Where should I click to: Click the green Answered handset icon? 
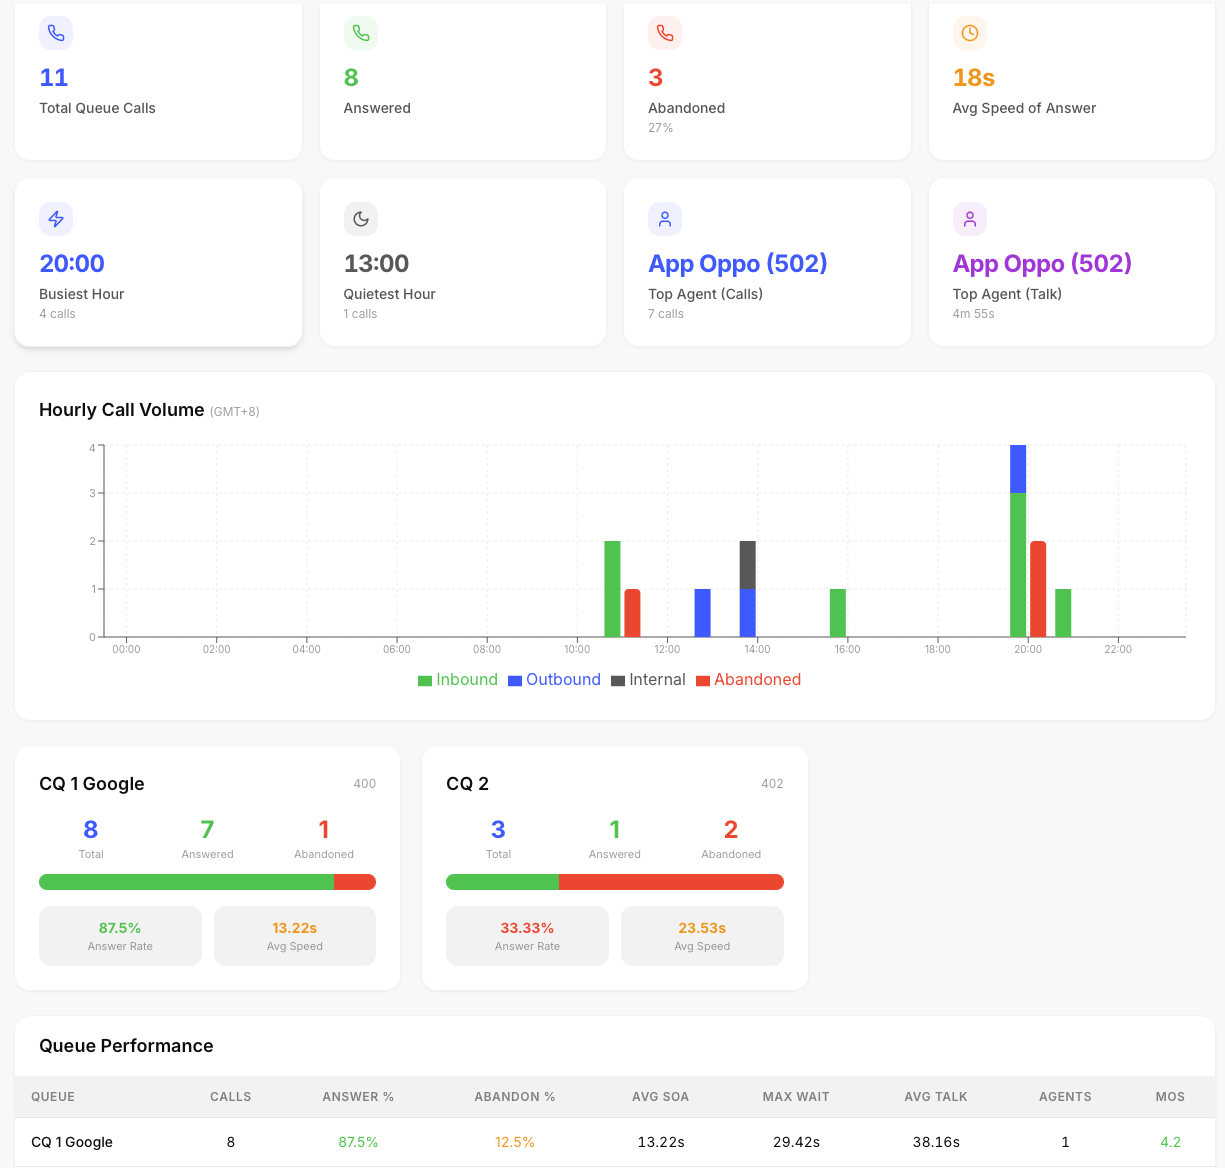click(361, 33)
